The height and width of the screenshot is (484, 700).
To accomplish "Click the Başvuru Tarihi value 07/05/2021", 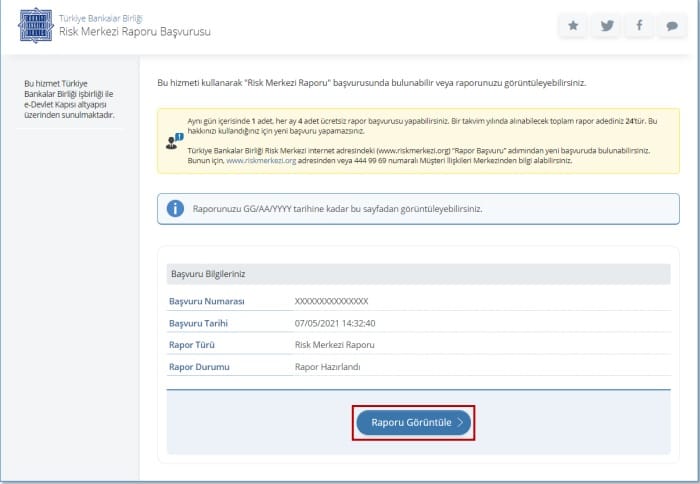I will (x=335, y=323).
